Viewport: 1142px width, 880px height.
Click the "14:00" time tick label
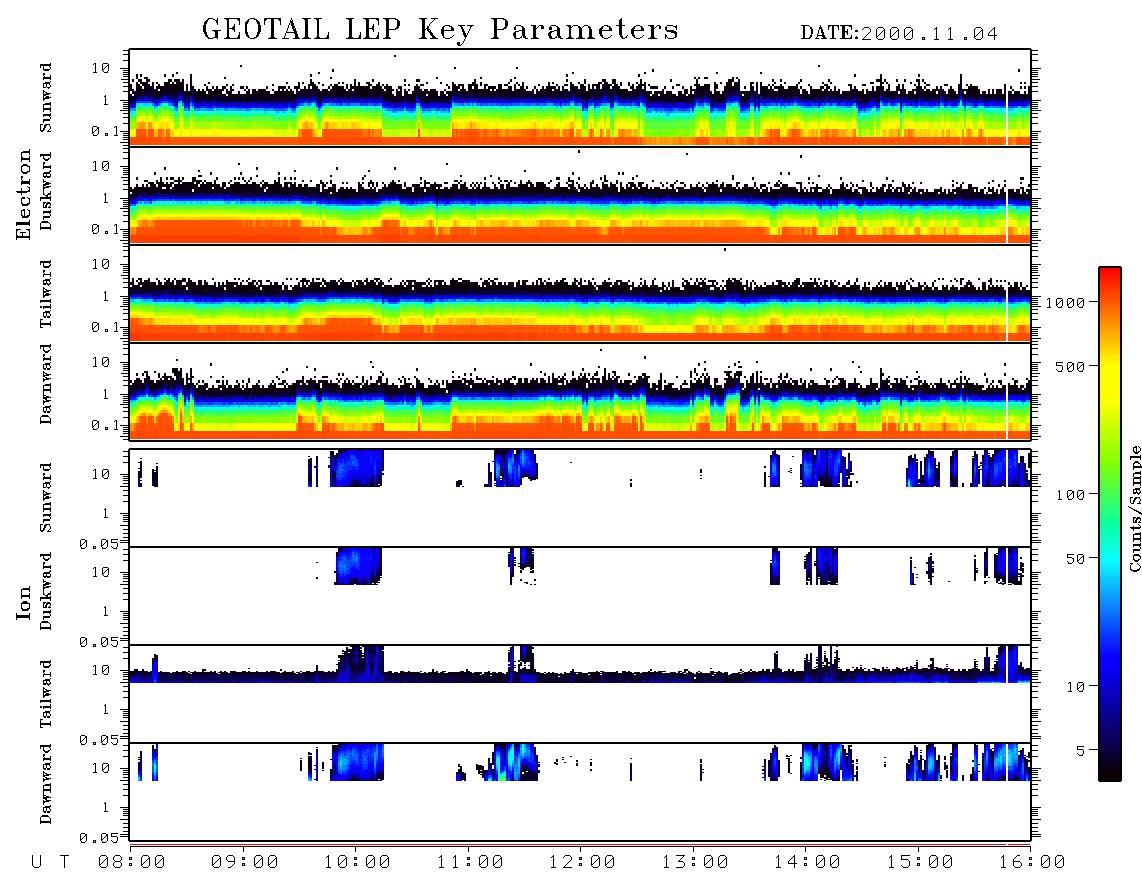click(807, 862)
